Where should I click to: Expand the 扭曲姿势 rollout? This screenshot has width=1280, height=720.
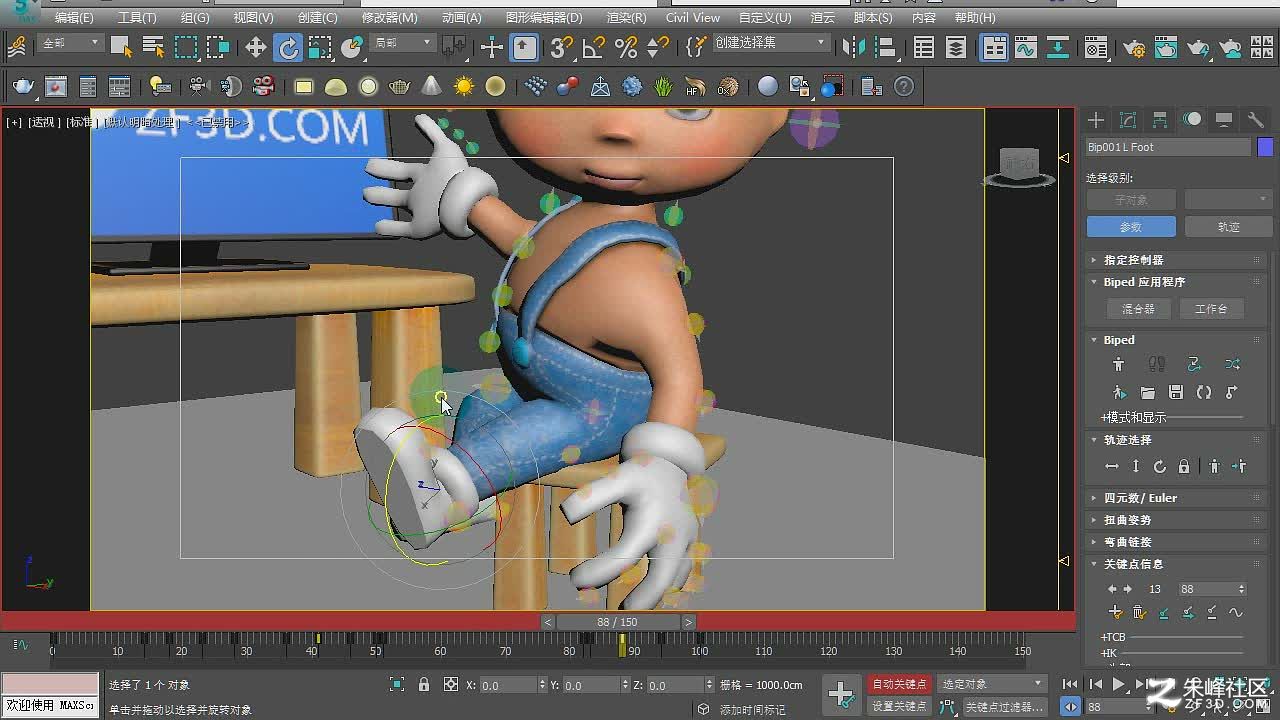pos(1176,520)
